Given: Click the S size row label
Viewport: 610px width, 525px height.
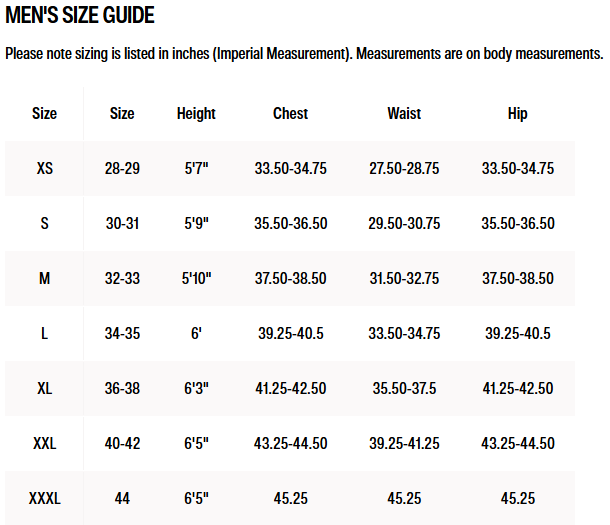Looking at the screenshot, I should click(45, 223).
